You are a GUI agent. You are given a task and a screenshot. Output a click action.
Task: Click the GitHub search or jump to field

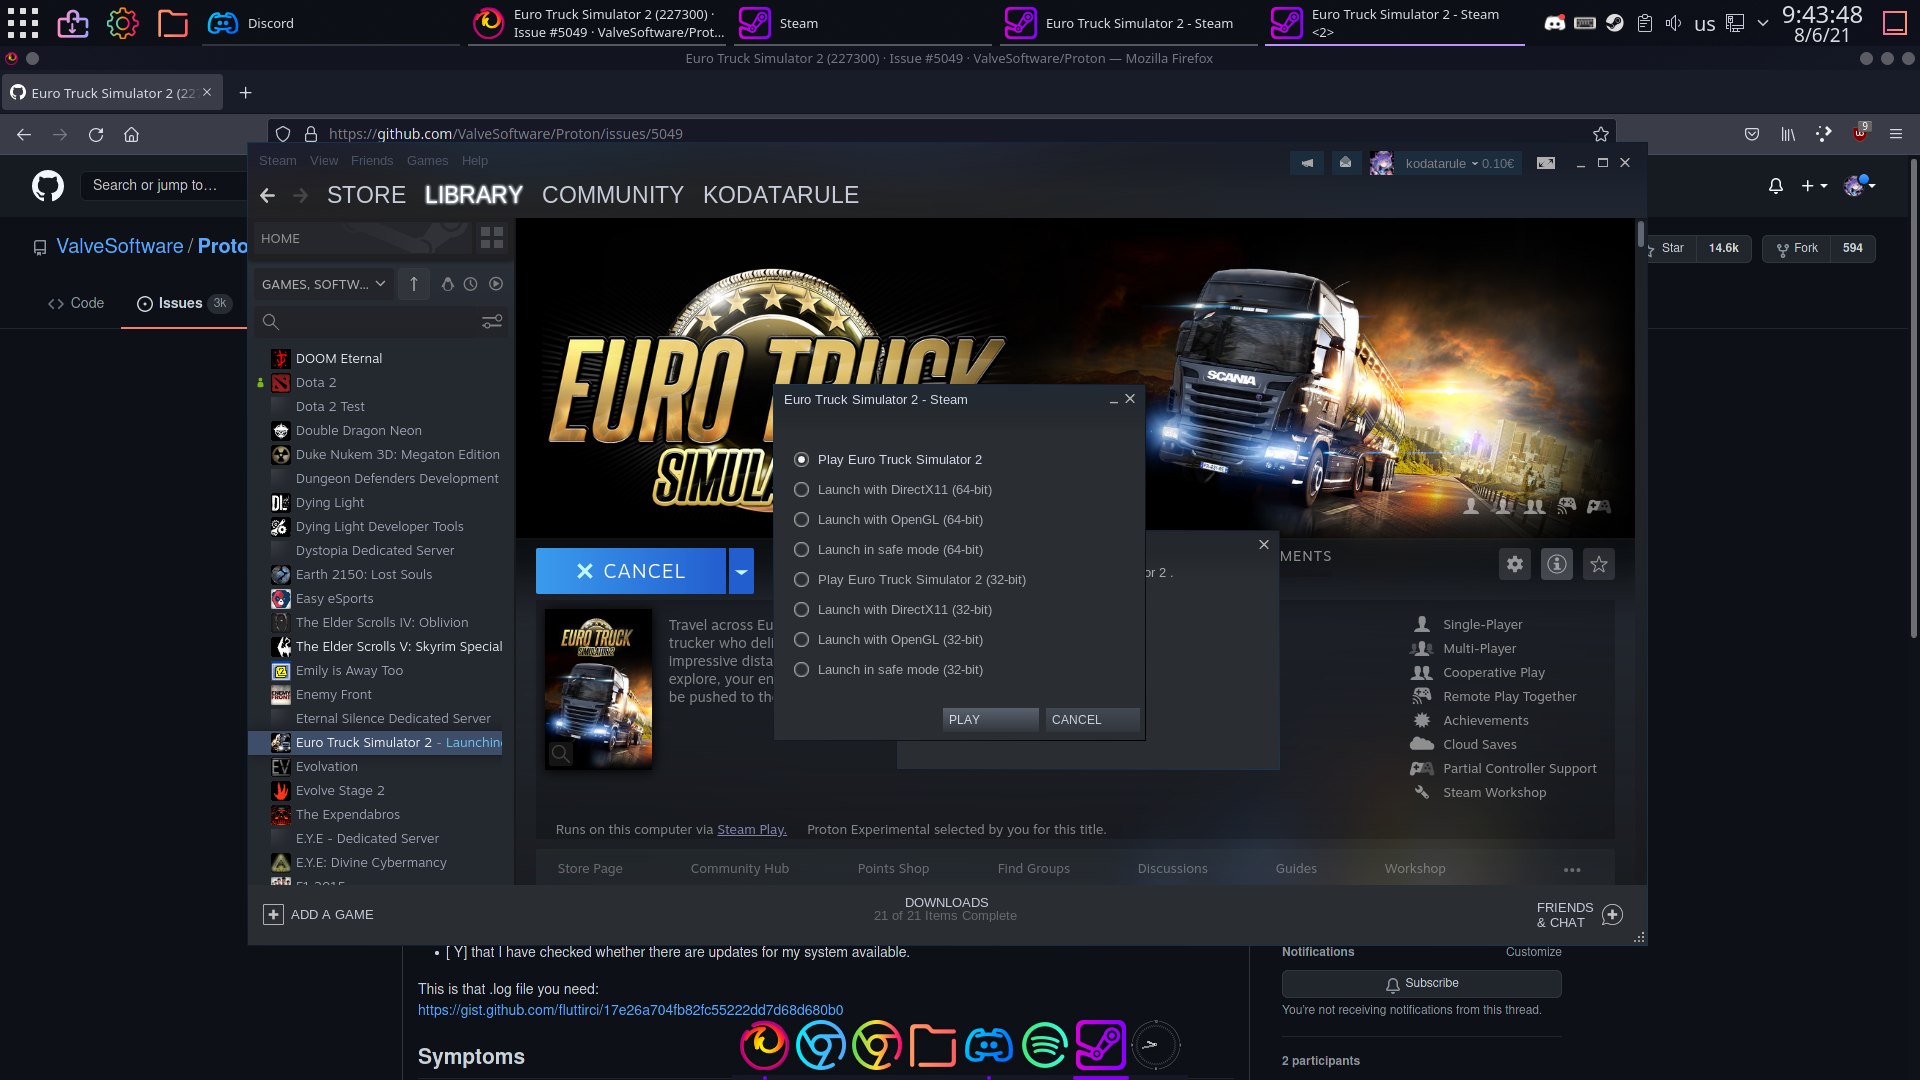pyautogui.click(x=165, y=186)
